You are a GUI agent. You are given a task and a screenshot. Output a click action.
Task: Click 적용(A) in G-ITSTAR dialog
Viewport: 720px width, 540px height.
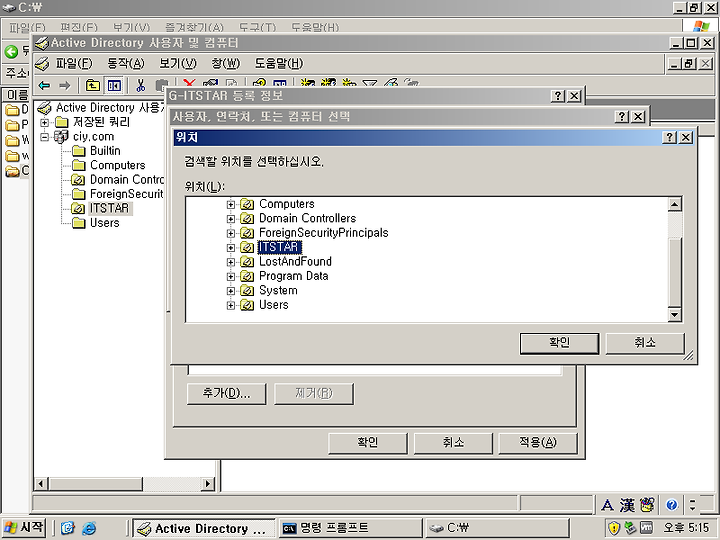tap(538, 443)
